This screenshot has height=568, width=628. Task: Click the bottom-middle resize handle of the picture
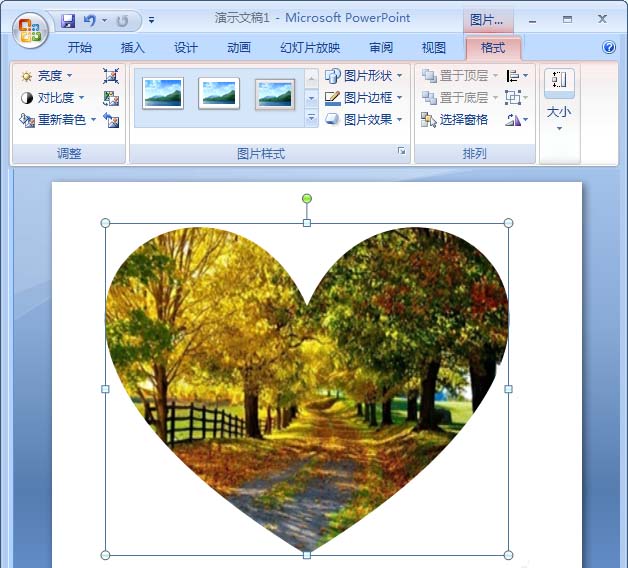click(x=307, y=555)
